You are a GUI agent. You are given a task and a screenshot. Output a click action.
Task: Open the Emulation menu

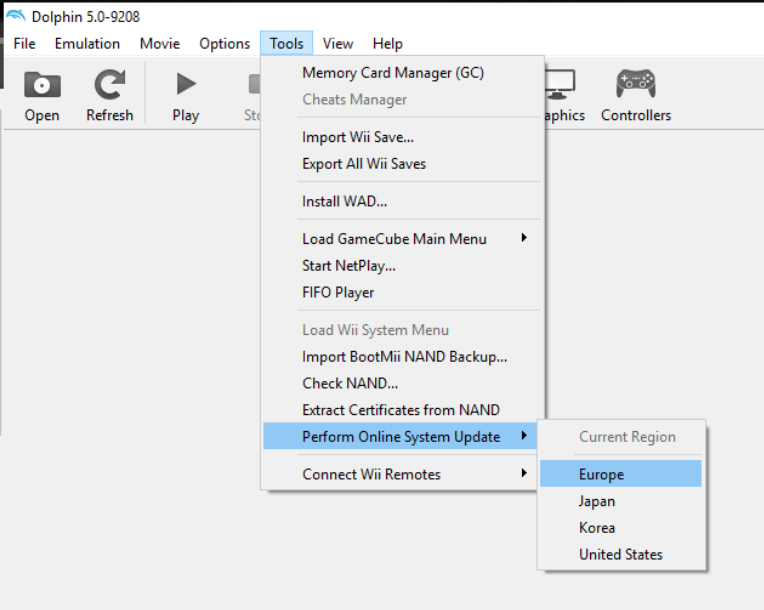coord(87,43)
